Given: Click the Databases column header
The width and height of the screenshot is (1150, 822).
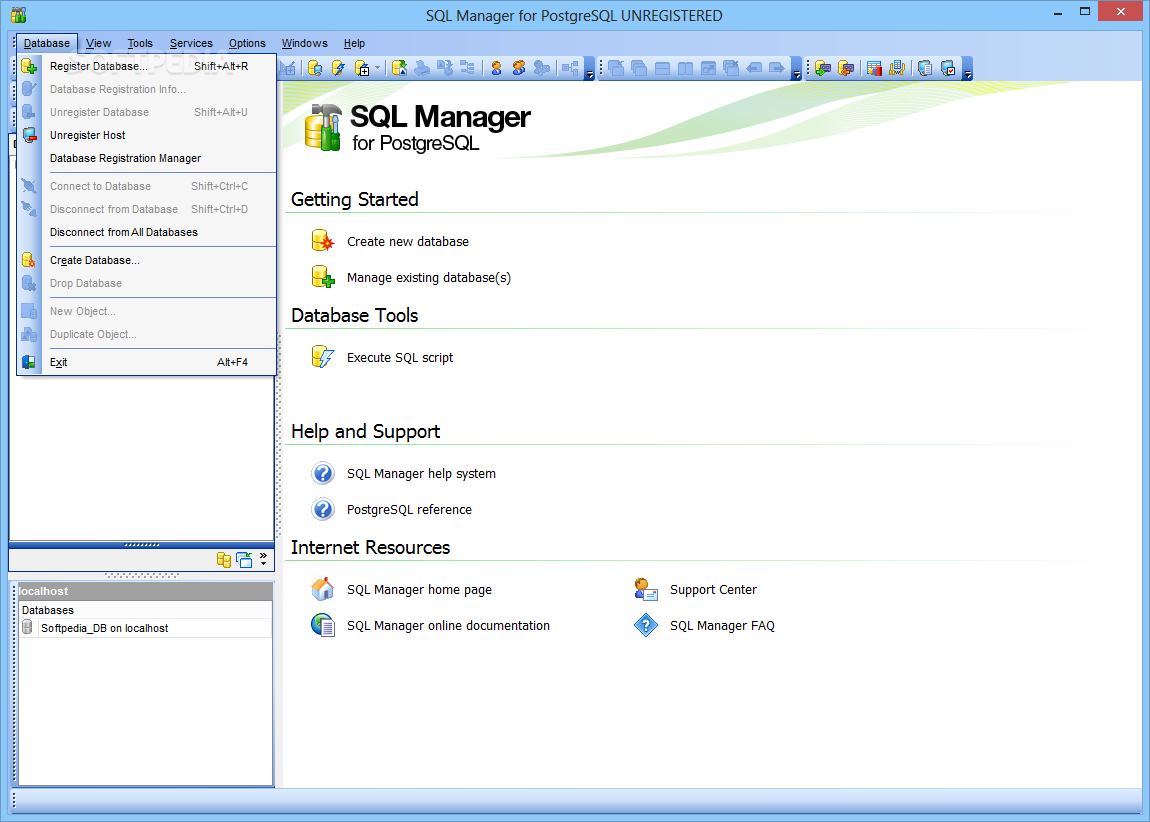Looking at the screenshot, I should pyautogui.click(x=145, y=610).
